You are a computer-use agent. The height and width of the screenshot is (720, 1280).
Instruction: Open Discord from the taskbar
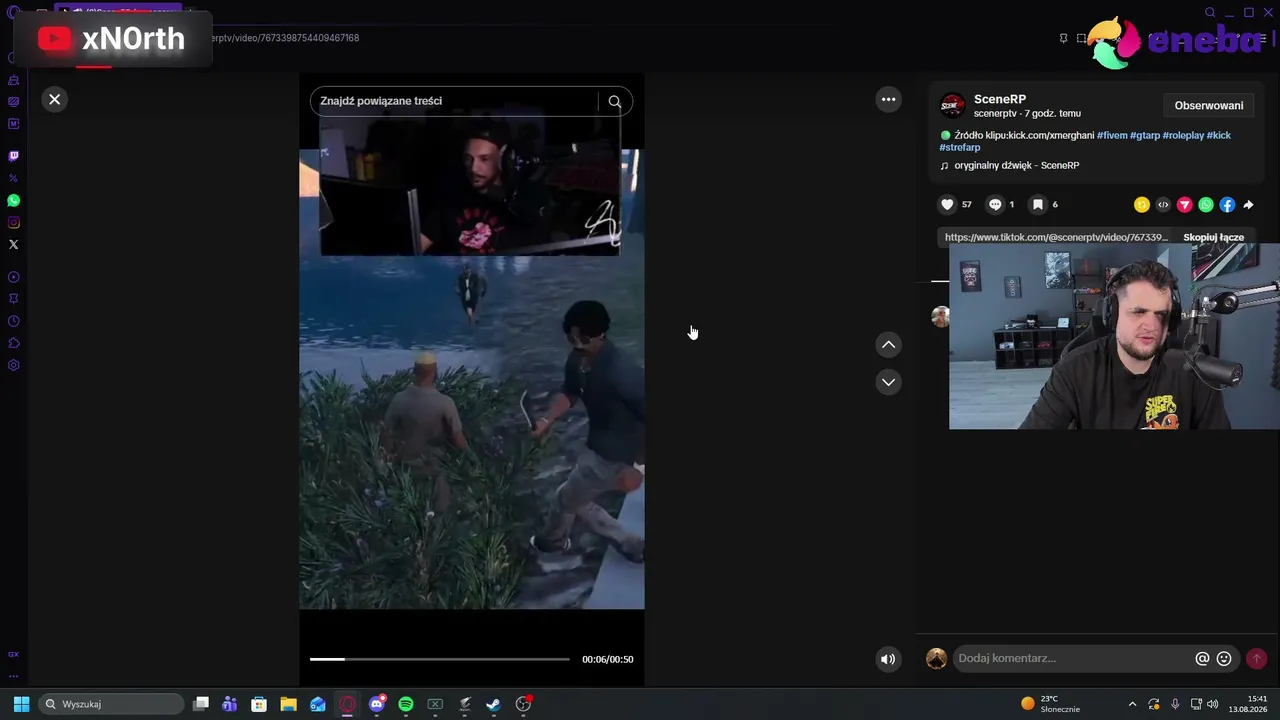(x=377, y=704)
